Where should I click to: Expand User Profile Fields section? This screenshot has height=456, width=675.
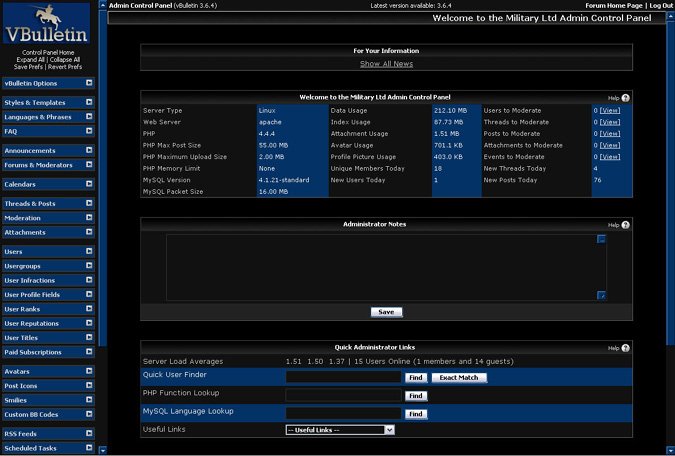(89, 294)
